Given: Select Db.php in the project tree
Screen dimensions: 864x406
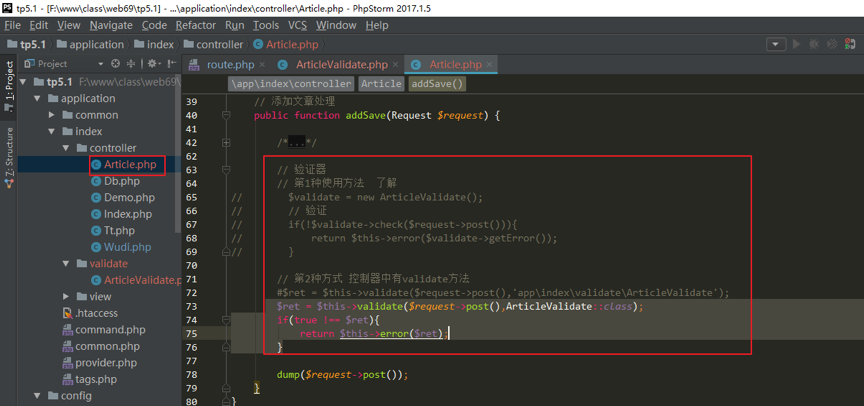Looking at the screenshot, I should click(x=115, y=181).
